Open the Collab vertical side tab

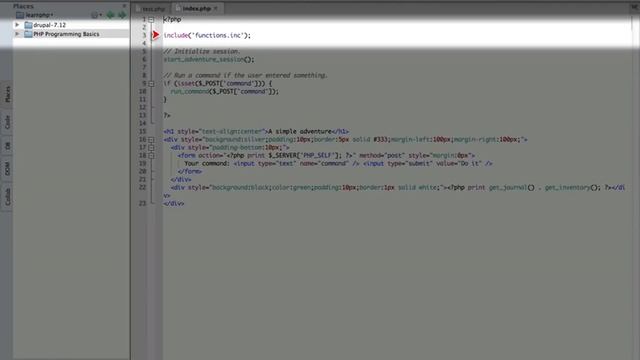click(7, 197)
